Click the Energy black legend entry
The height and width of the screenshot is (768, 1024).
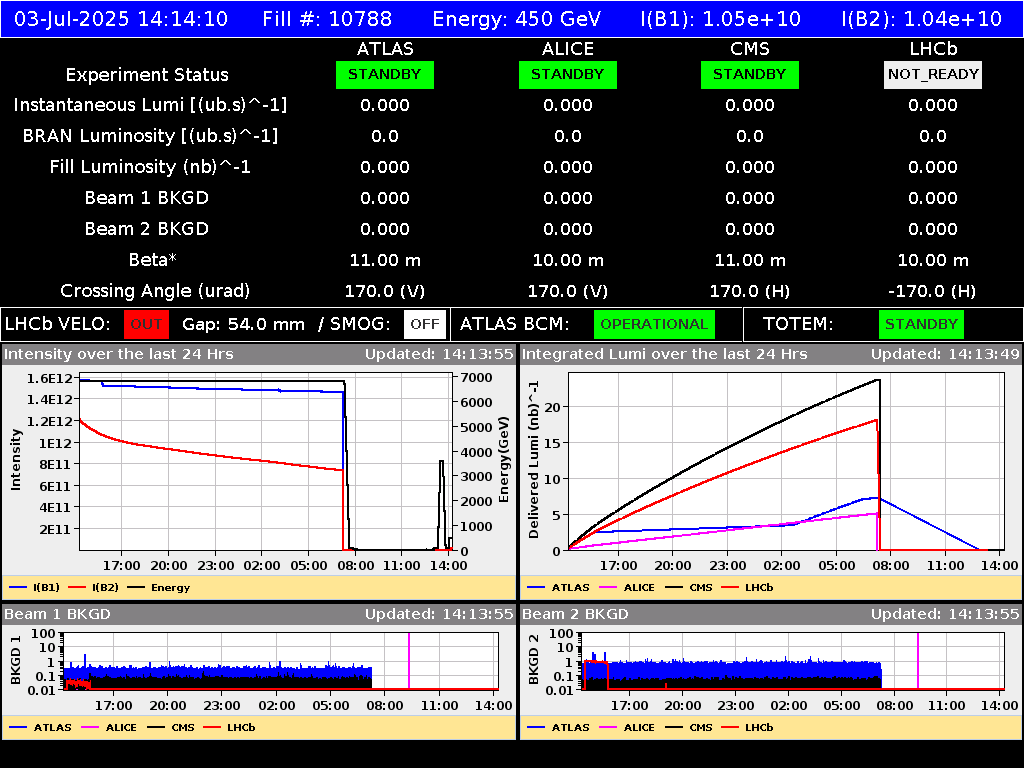point(159,587)
